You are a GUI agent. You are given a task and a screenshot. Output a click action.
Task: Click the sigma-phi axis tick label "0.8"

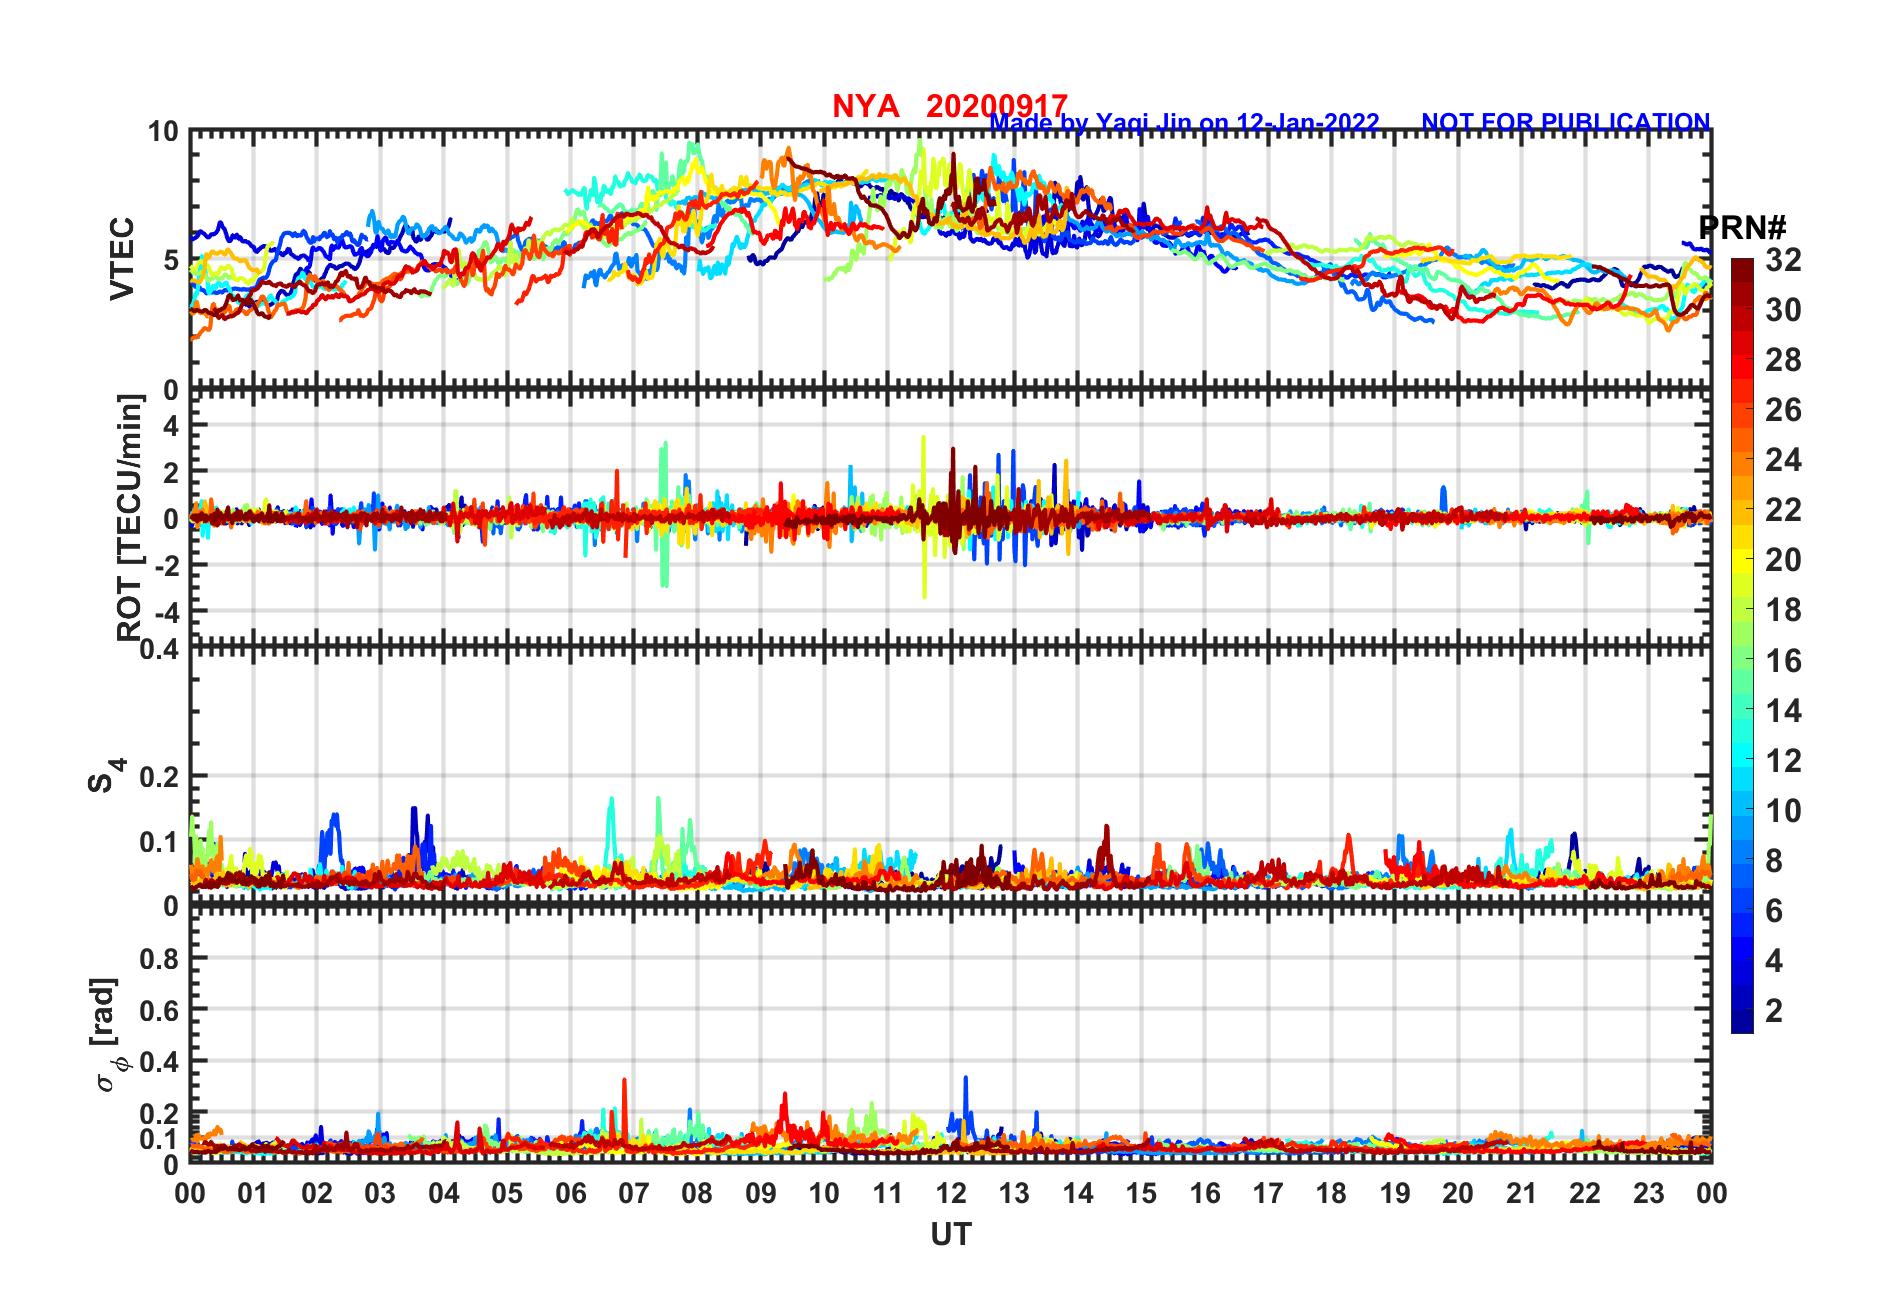[160, 959]
